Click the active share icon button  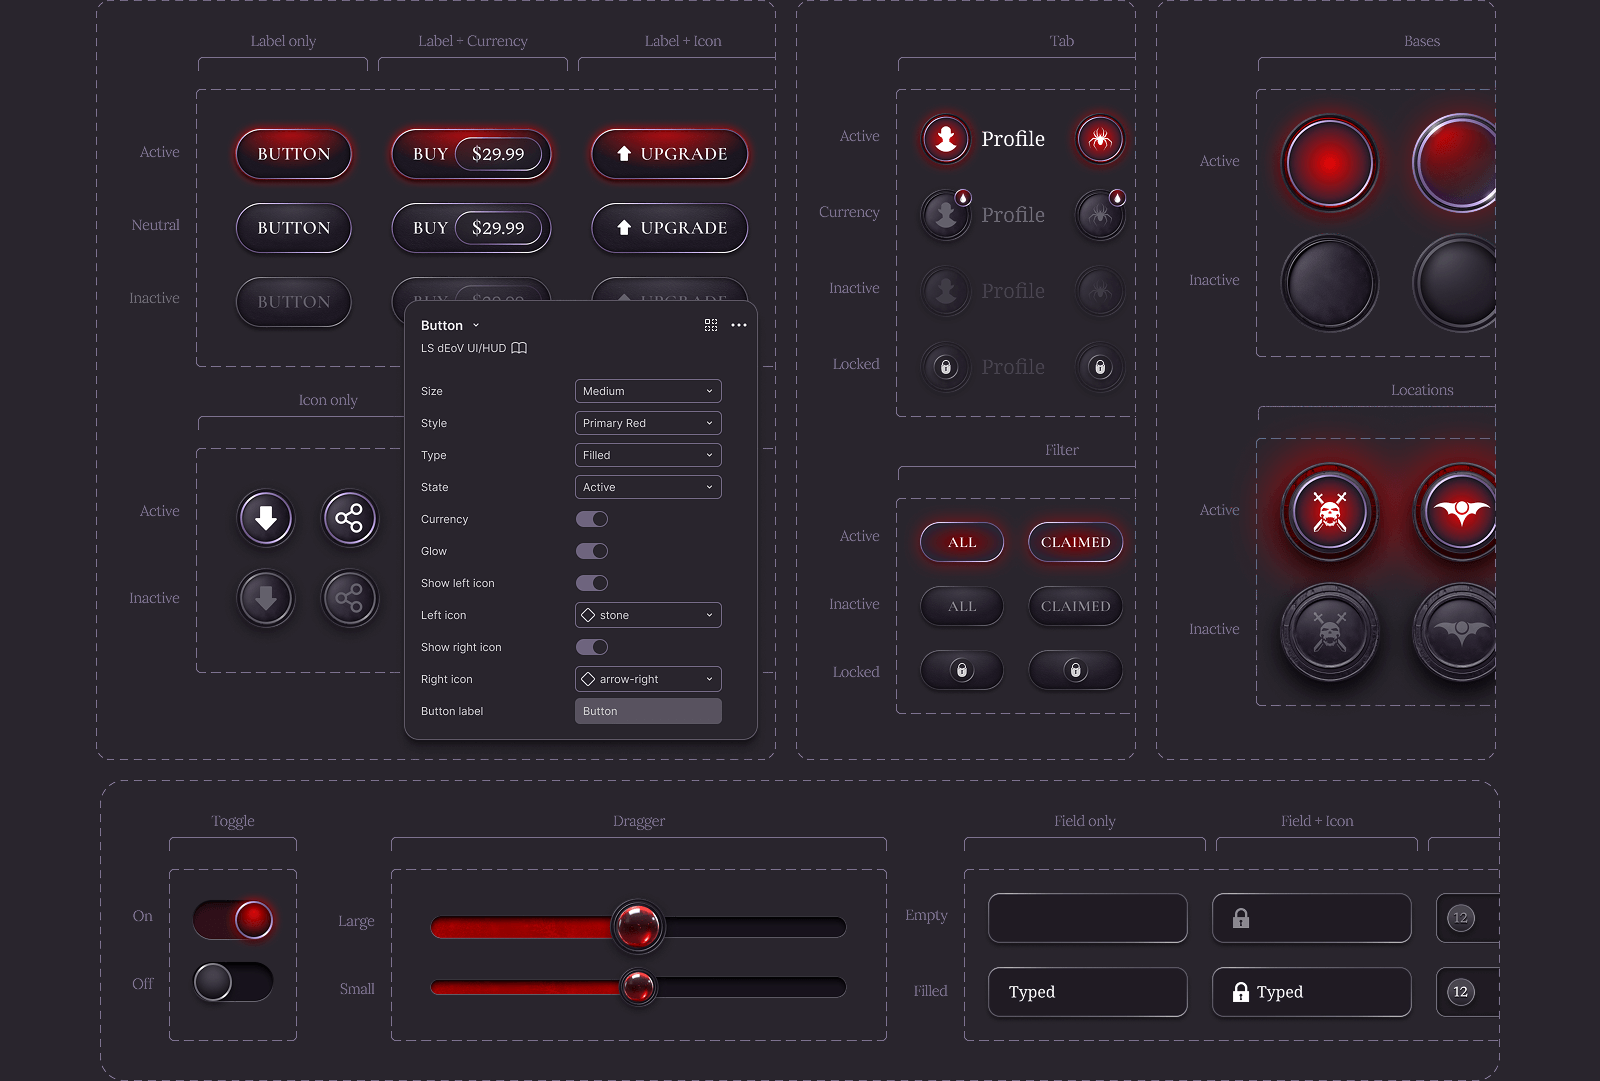[349, 518]
